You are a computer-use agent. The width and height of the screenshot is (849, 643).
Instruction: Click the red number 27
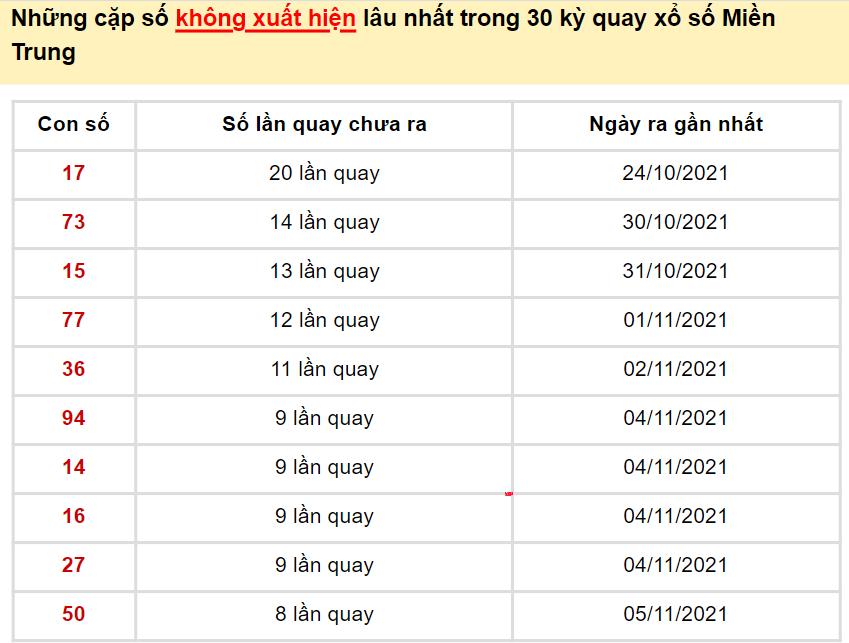[x=74, y=565]
